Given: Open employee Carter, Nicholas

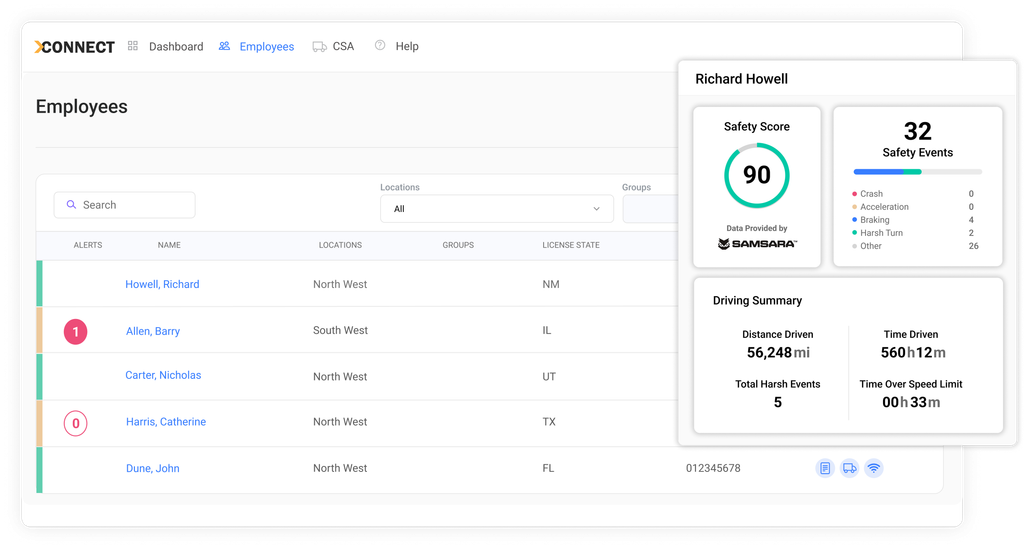Looking at the screenshot, I should (163, 375).
